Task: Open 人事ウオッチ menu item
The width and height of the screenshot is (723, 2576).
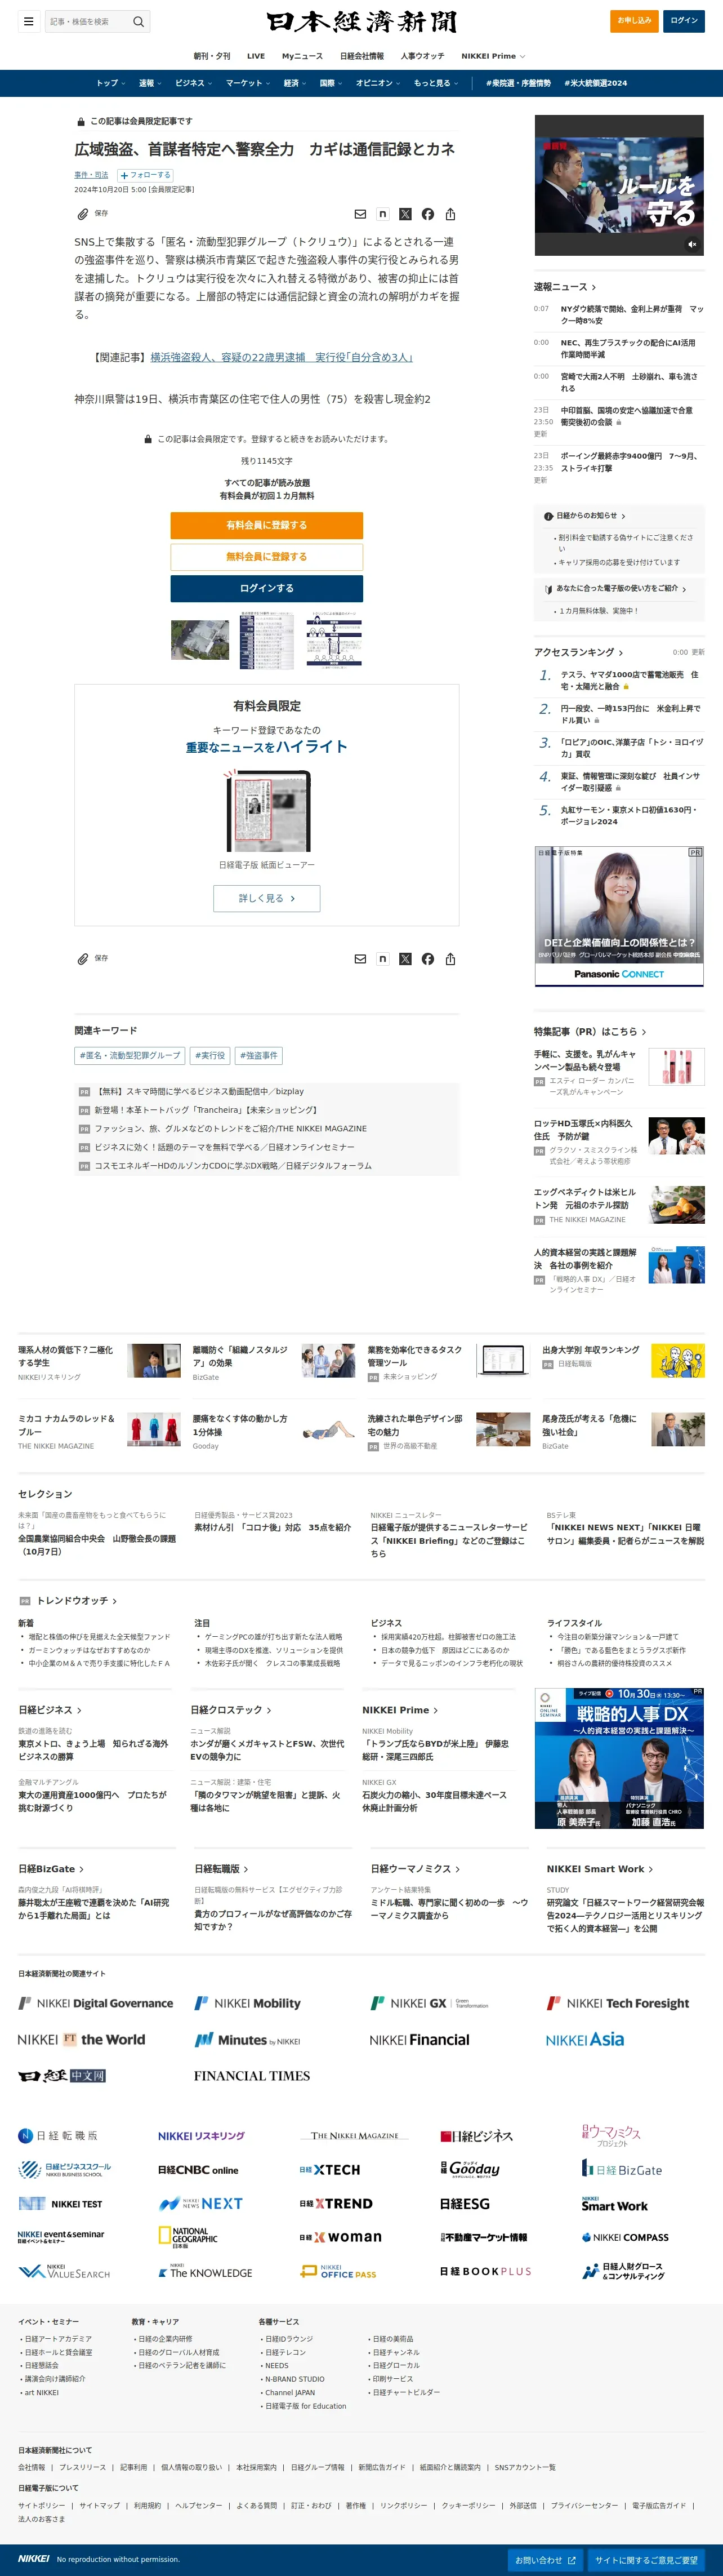Action: 422,56
